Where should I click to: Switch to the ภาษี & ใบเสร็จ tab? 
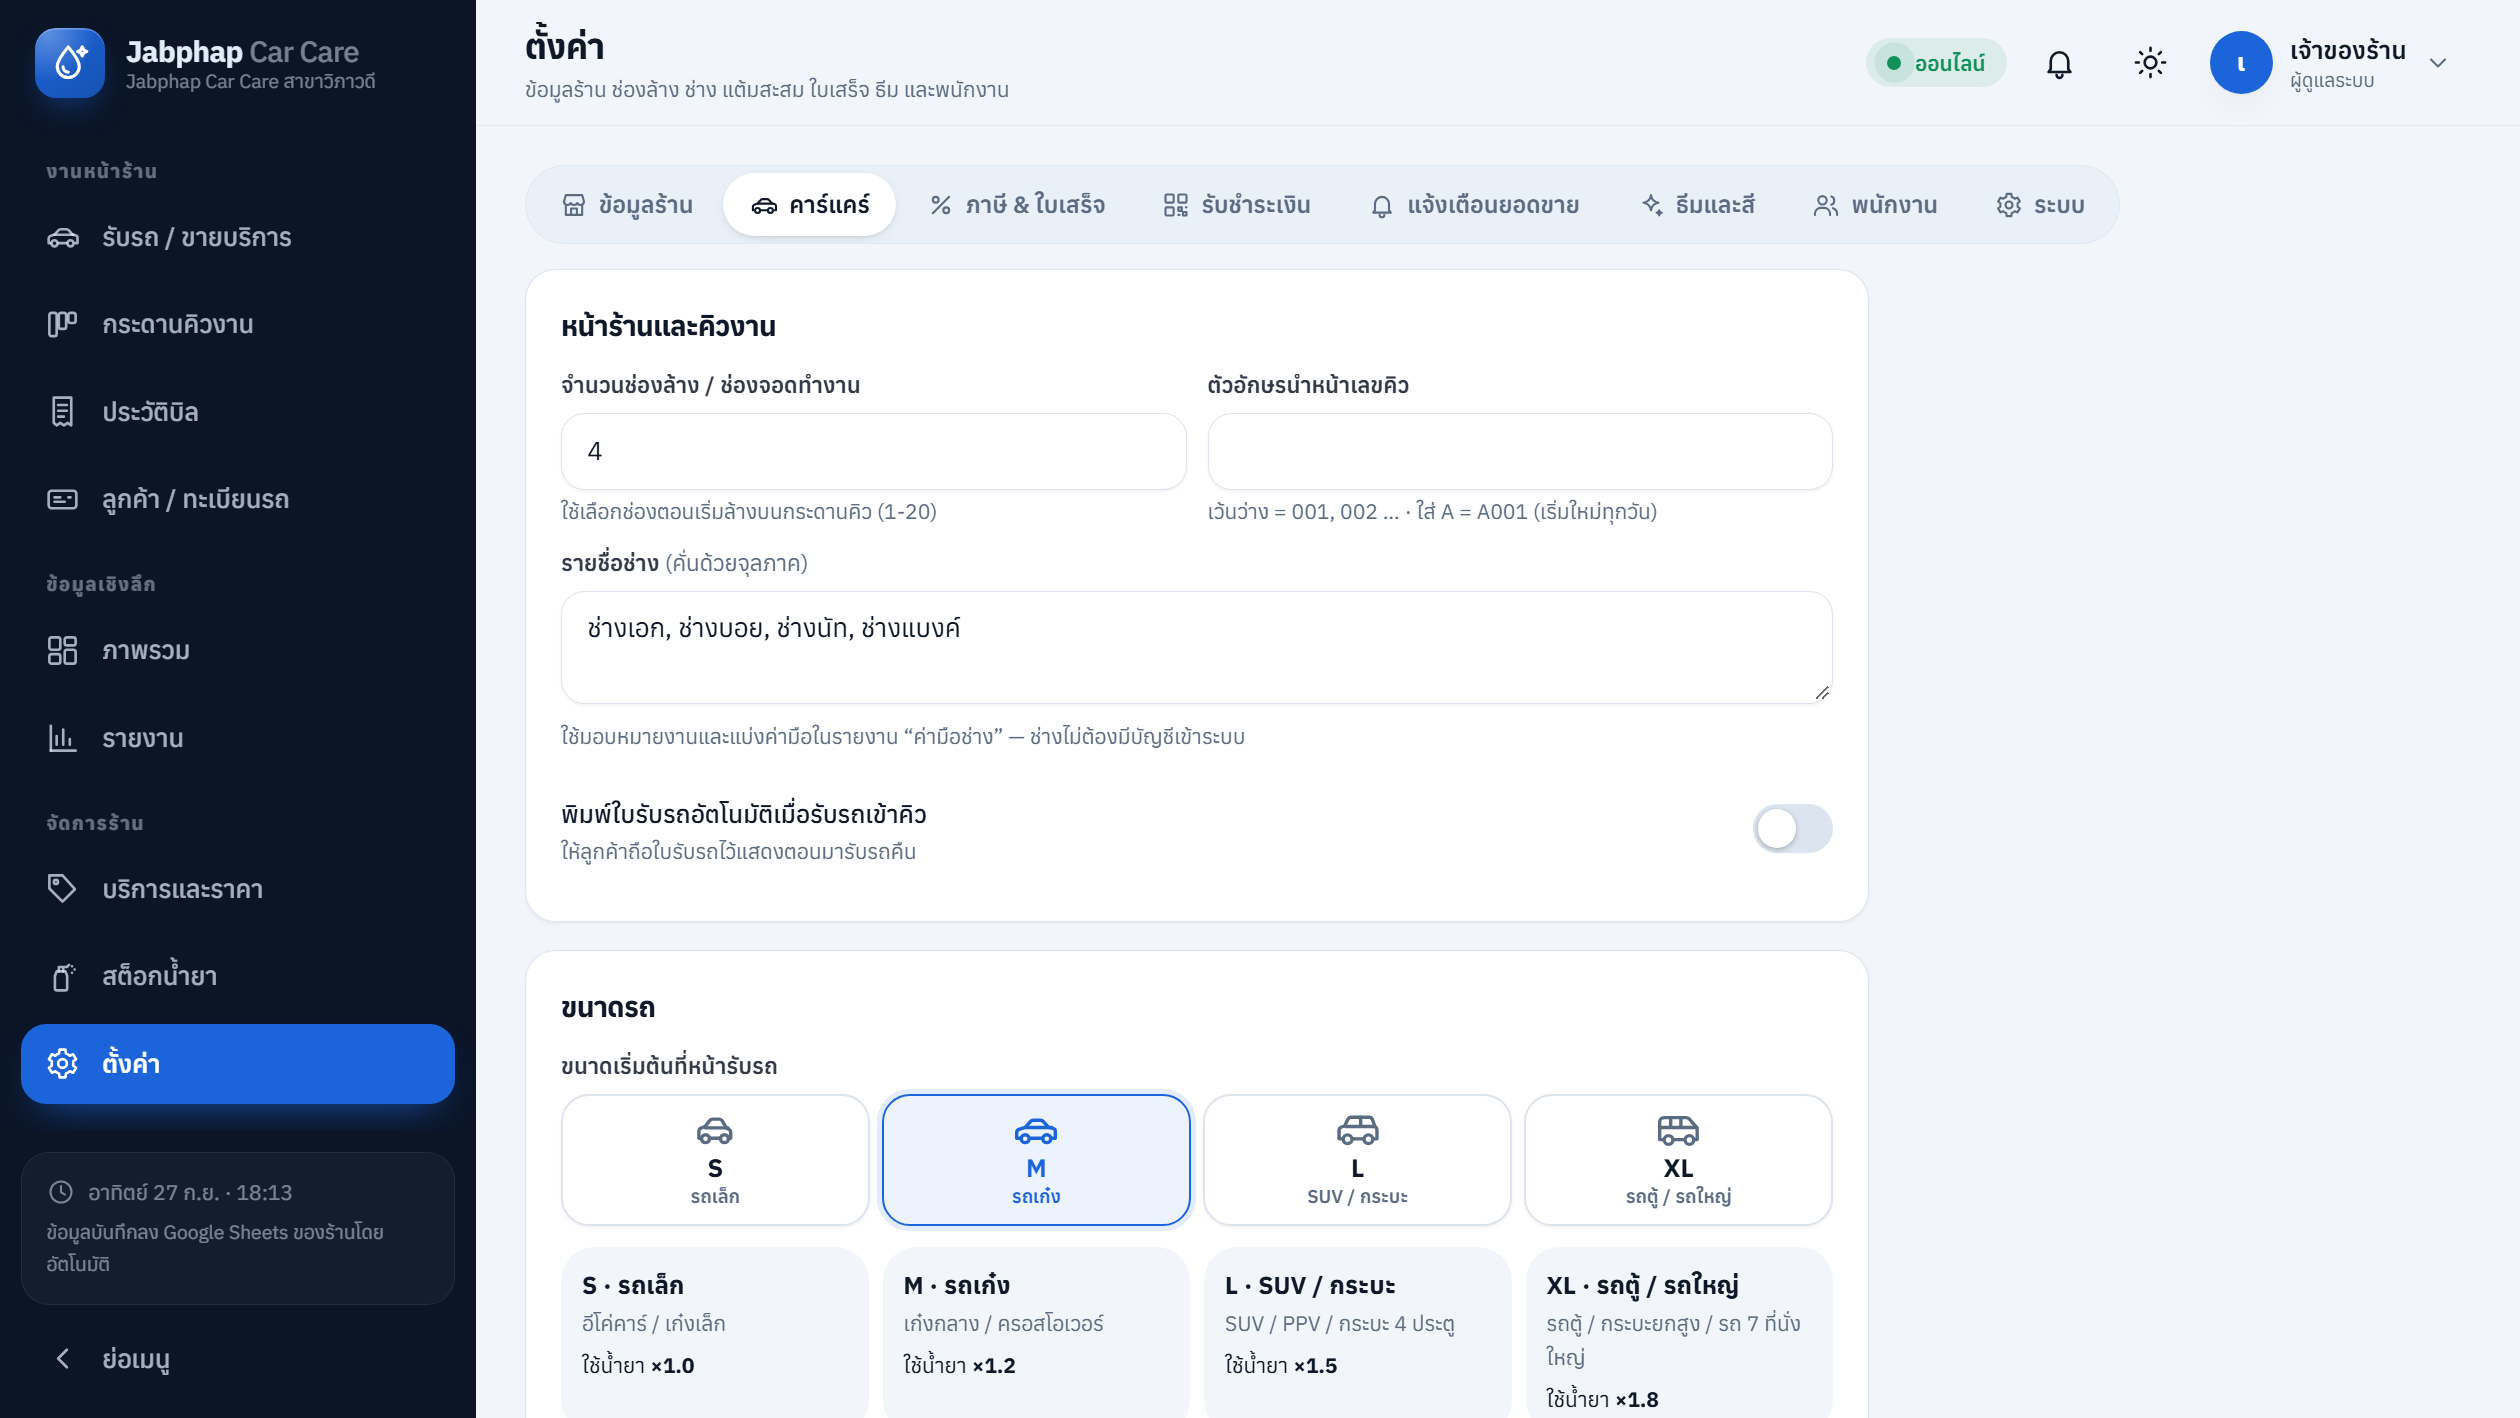[1018, 205]
